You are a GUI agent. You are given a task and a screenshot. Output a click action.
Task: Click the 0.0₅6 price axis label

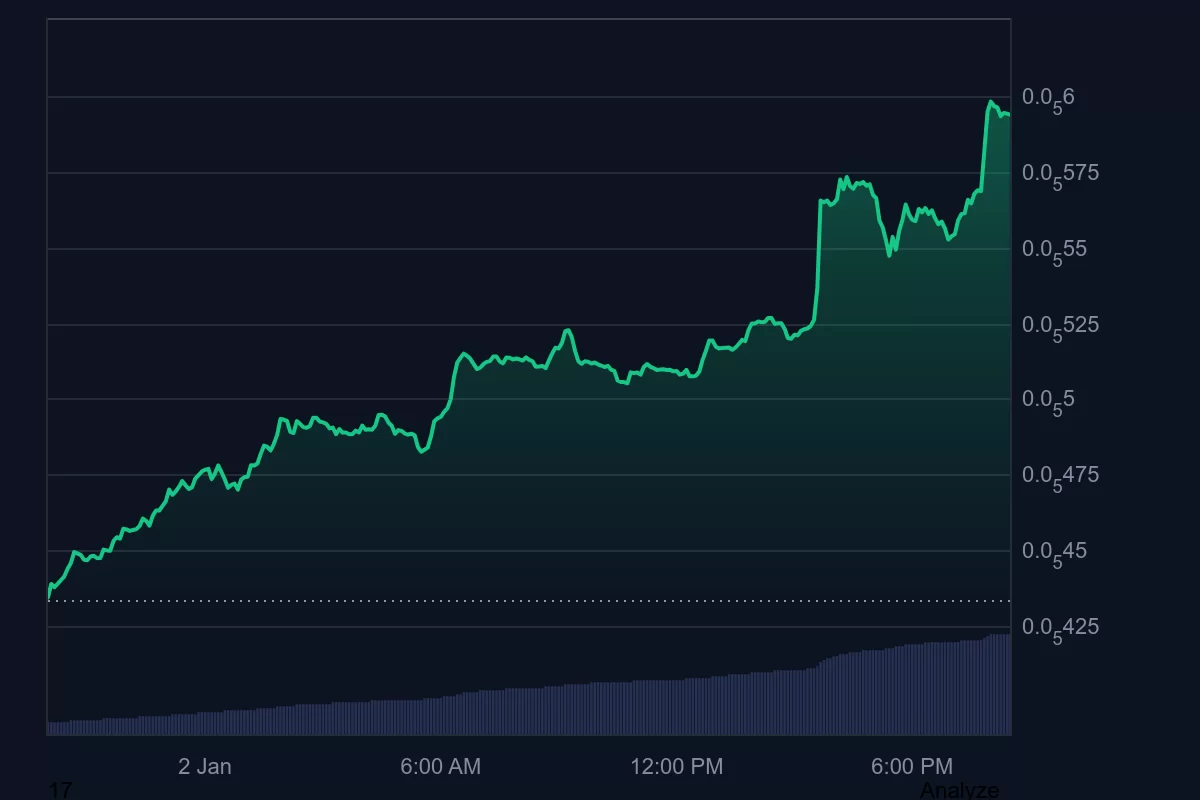[x=1048, y=98]
